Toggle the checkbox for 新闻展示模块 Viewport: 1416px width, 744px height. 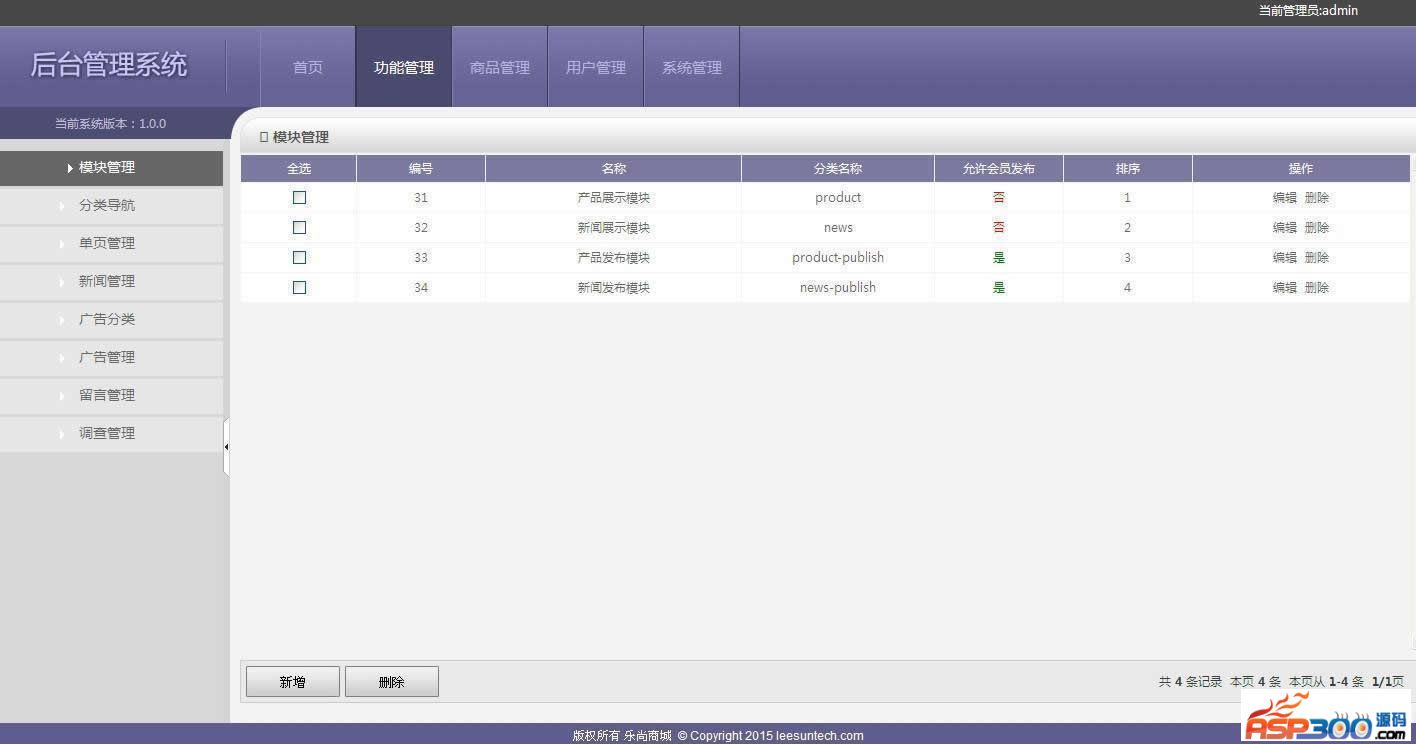[x=299, y=228]
